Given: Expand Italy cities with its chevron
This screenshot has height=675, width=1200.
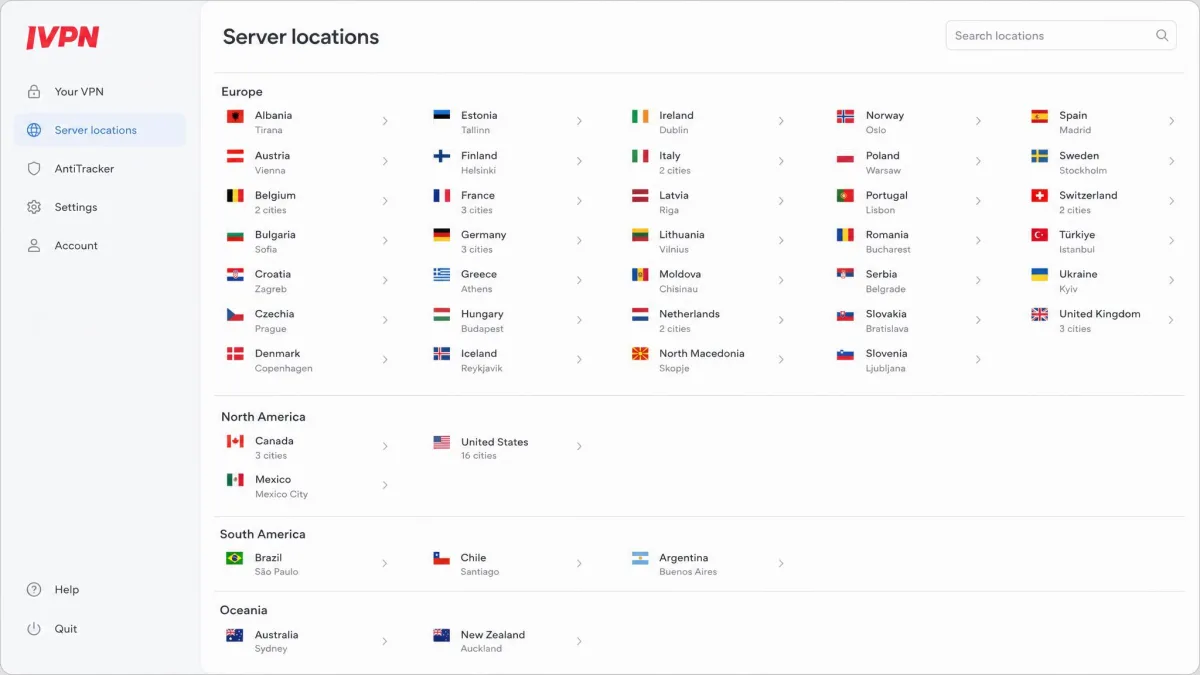Looking at the screenshot, I should pyautogui.click(x=781, y=161).
